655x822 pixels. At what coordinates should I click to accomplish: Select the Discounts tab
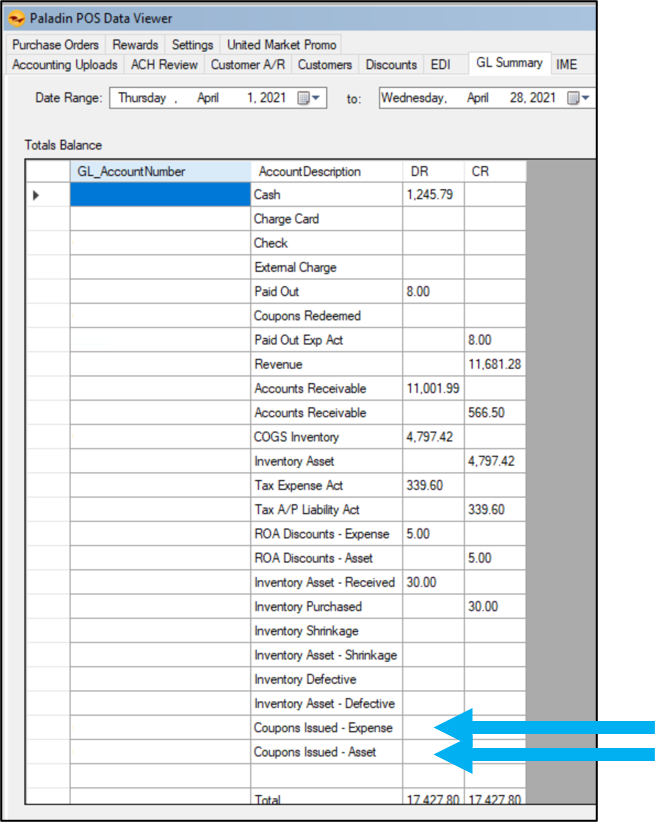(391, 64)
